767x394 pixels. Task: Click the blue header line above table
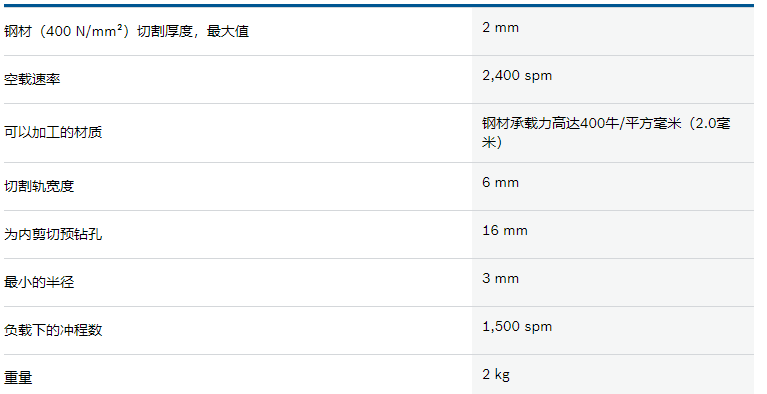click(379, 5)
